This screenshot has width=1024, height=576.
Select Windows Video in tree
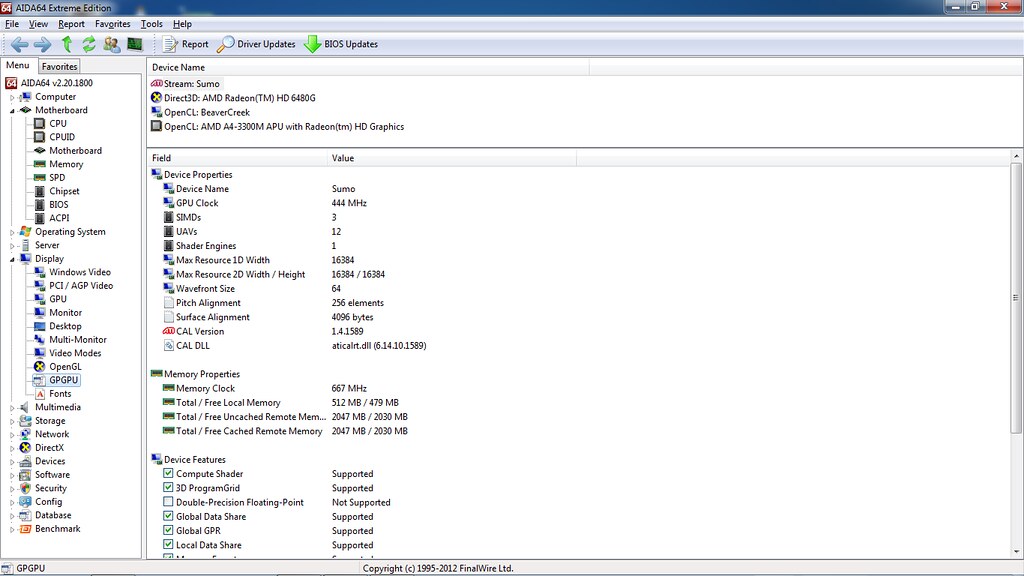tap(80, 272)
